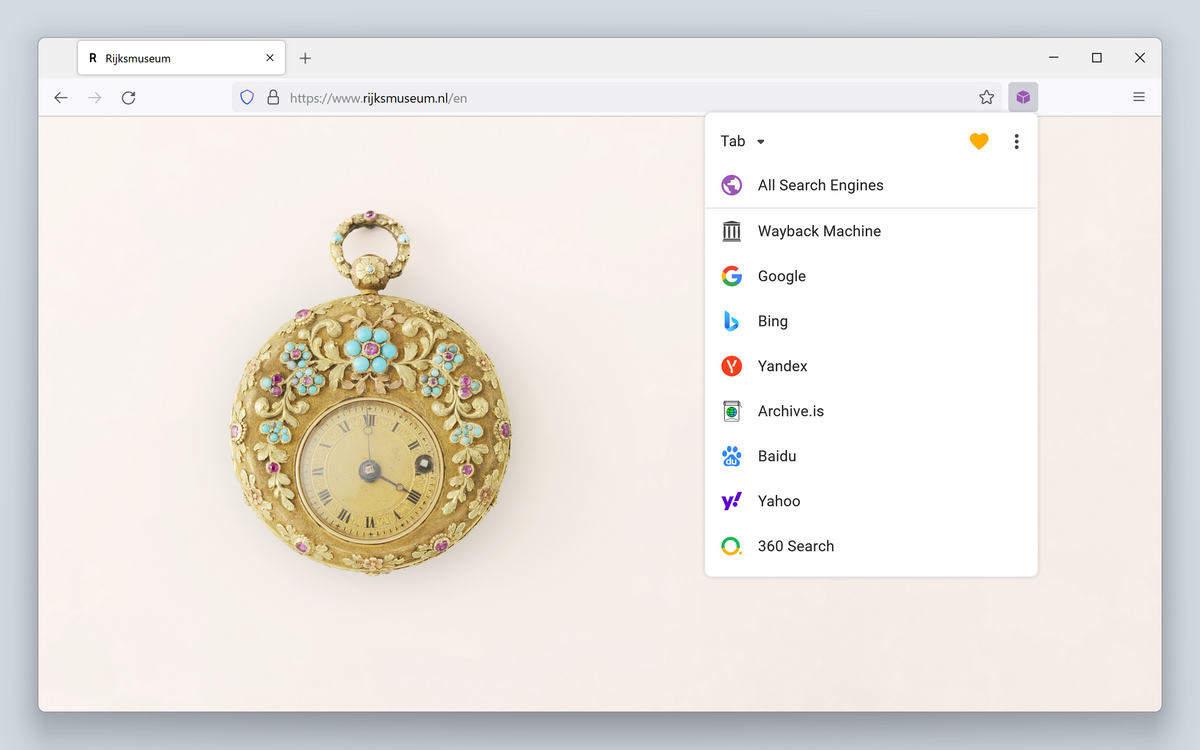Click the pocket watch image on the page

click(370, 392)
